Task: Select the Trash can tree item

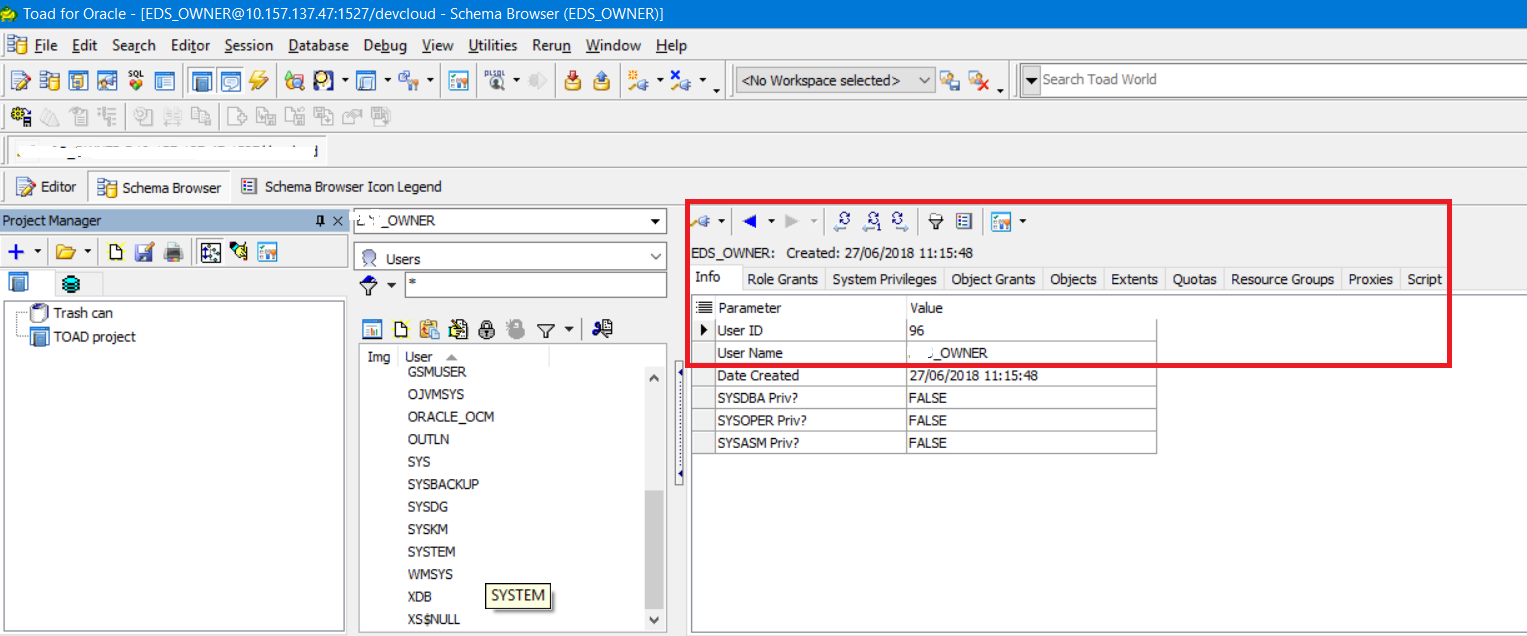Action: click(x=83, y=313)
